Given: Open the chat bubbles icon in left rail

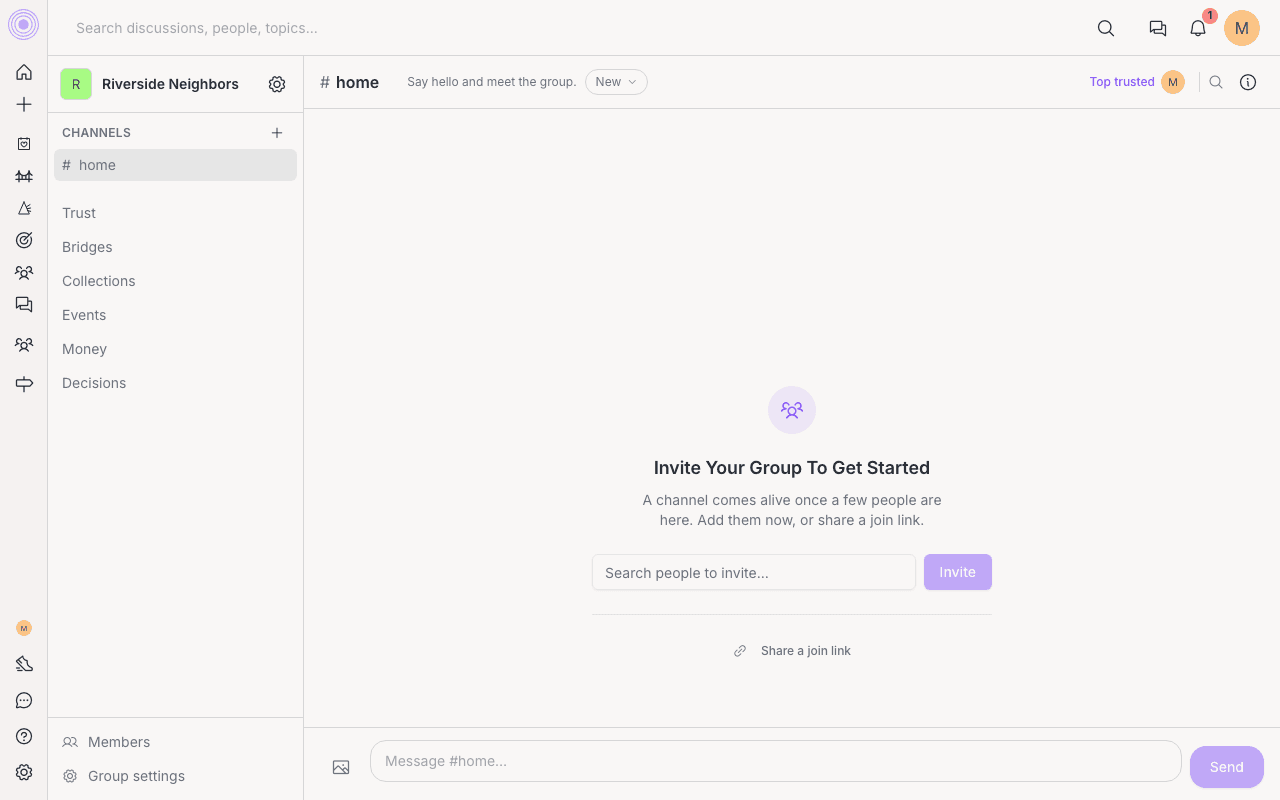Looking at the screenshot, I should click(24, 304).
